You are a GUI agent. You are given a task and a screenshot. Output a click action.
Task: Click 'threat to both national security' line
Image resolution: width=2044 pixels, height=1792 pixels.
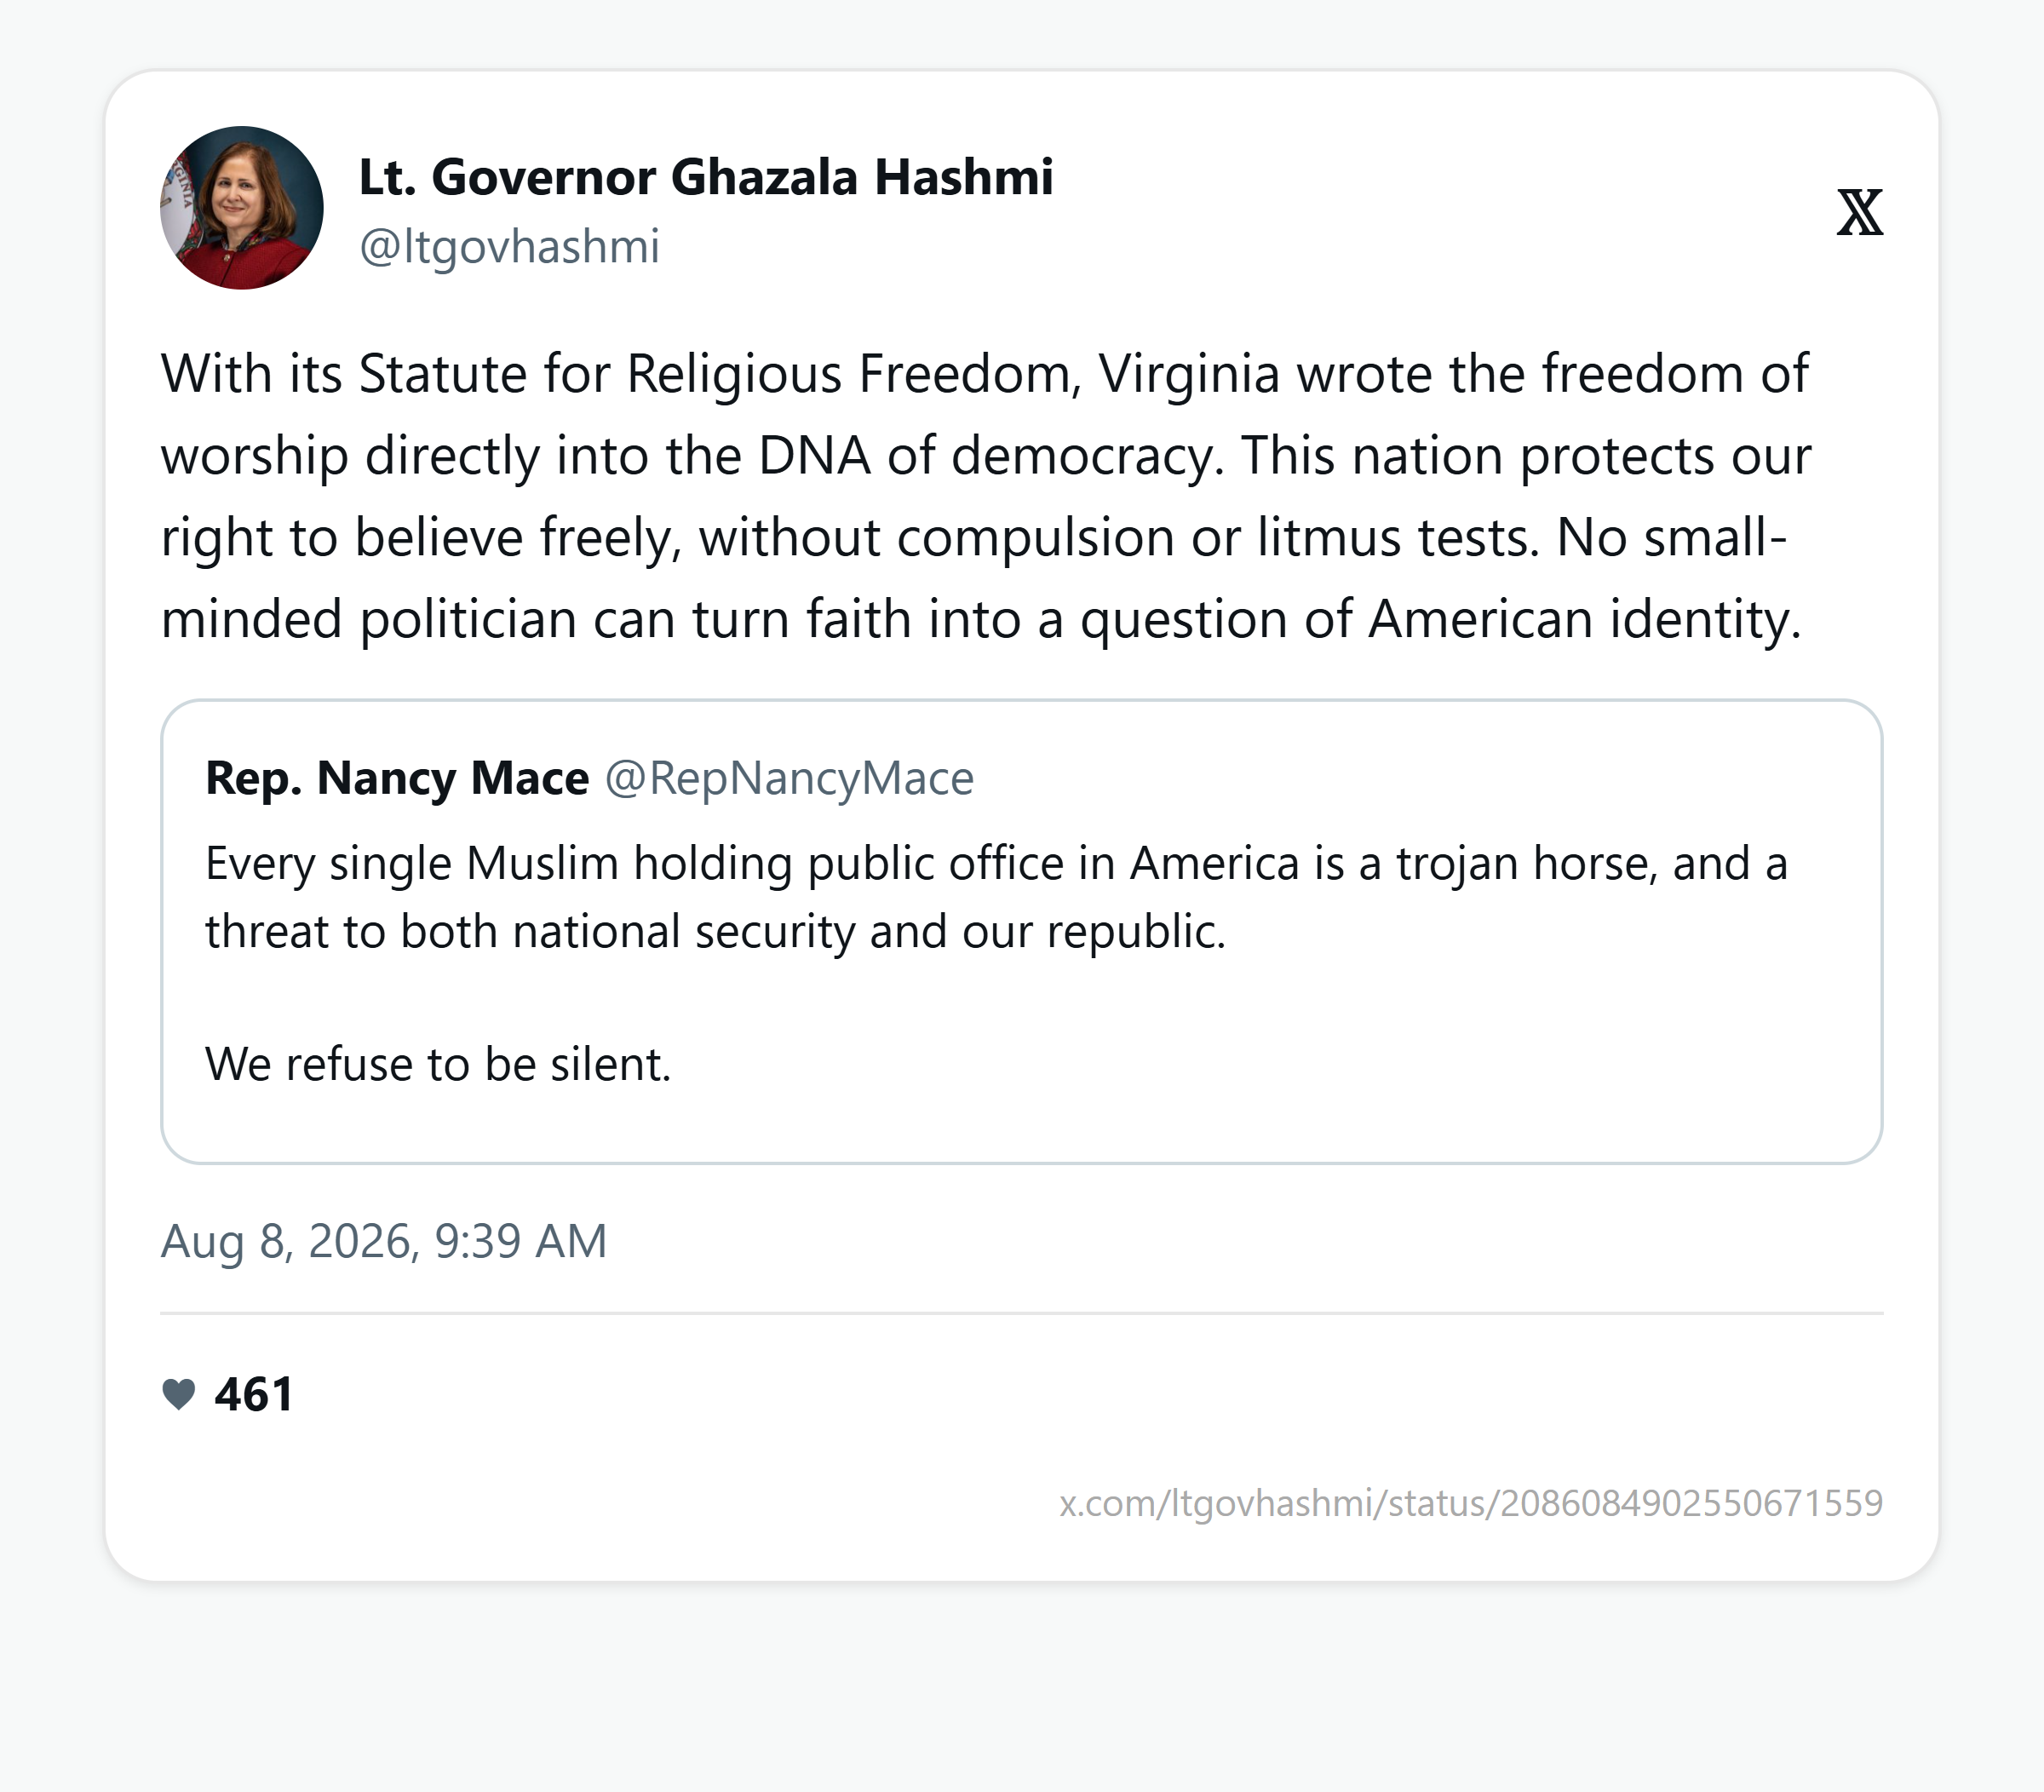pos(715,931)
